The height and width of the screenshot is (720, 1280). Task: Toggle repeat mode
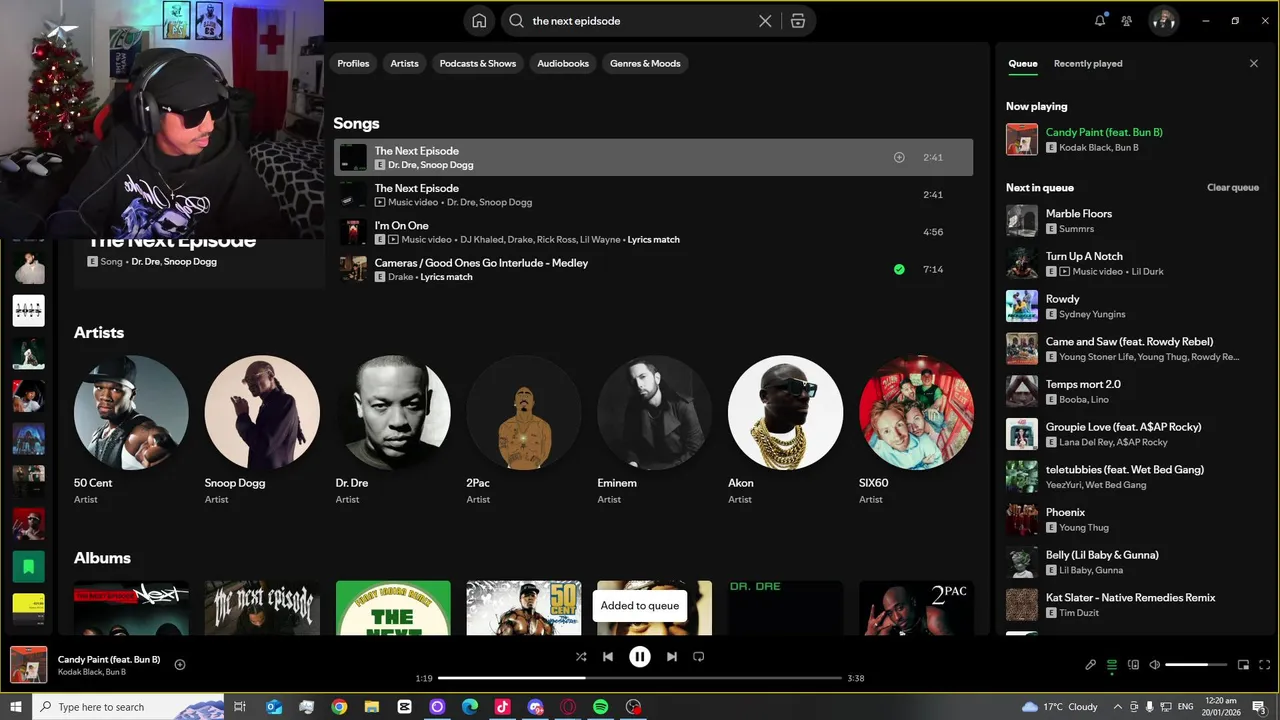(699, 657)
